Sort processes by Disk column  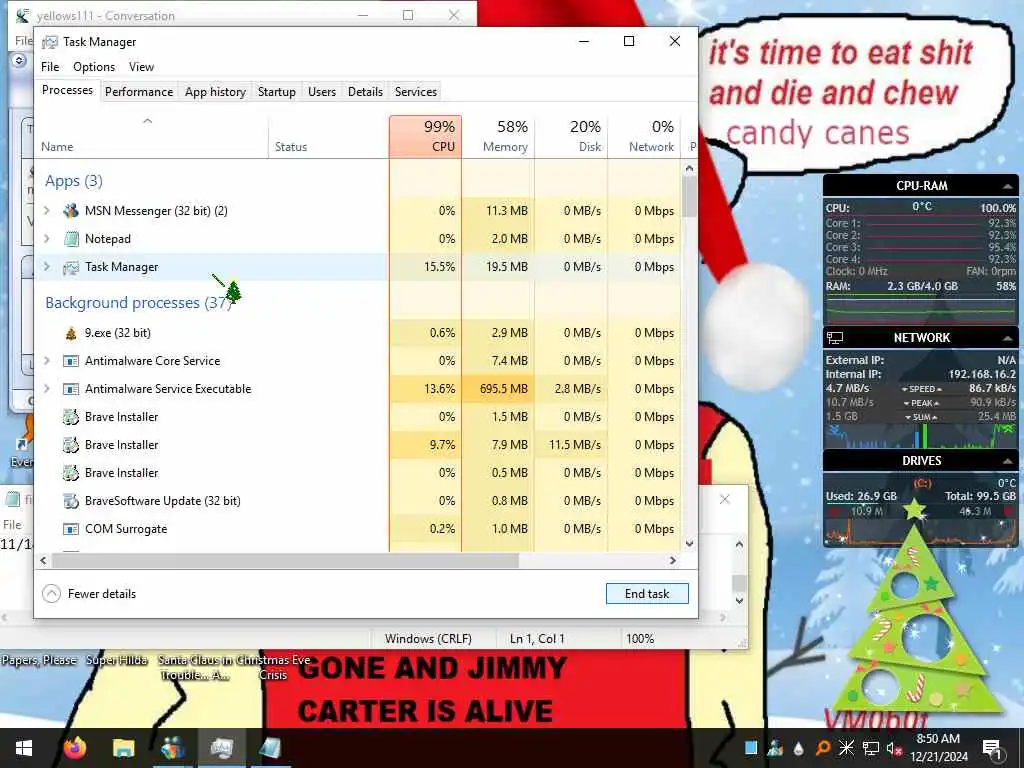(571, 136)
